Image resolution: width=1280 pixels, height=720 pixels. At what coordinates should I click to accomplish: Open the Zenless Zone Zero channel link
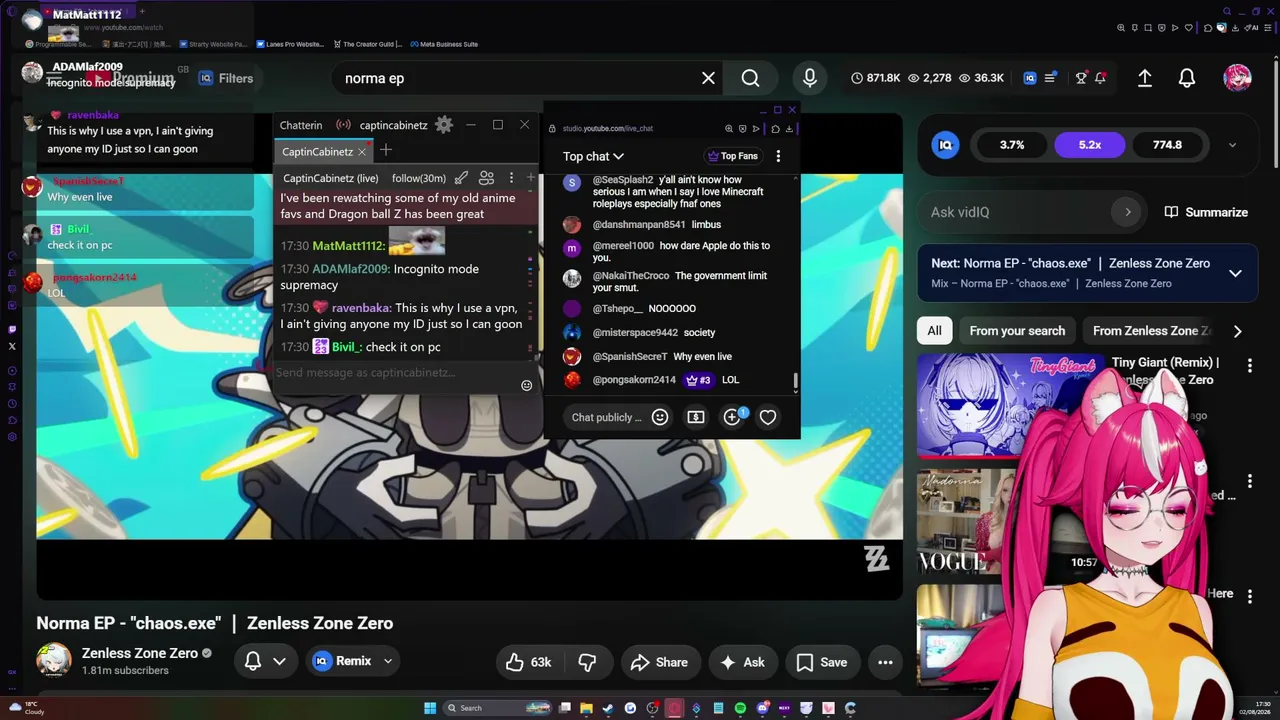(x=139, y=653)
